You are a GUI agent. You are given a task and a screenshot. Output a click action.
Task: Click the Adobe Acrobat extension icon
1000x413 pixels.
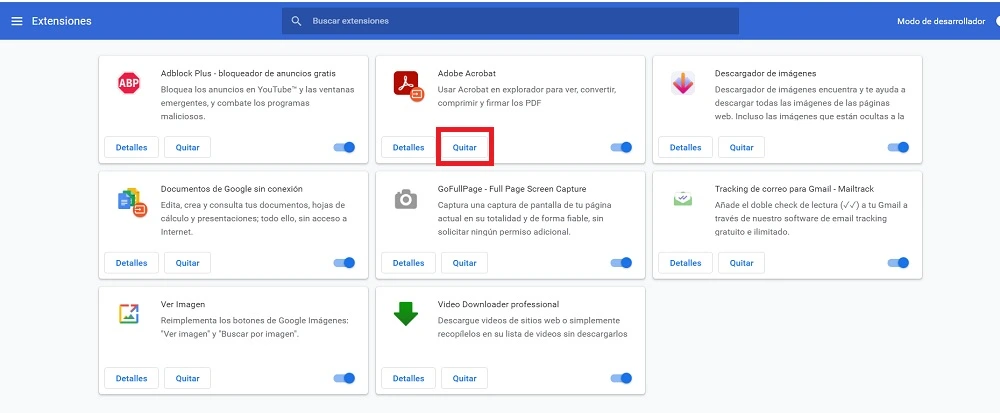click(408, 86)
